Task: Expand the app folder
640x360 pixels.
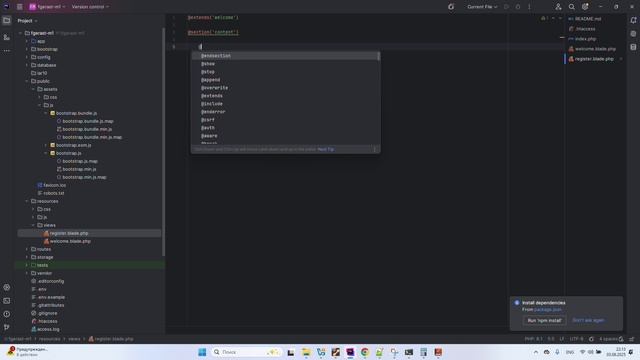Action: [x=27, y=41]
